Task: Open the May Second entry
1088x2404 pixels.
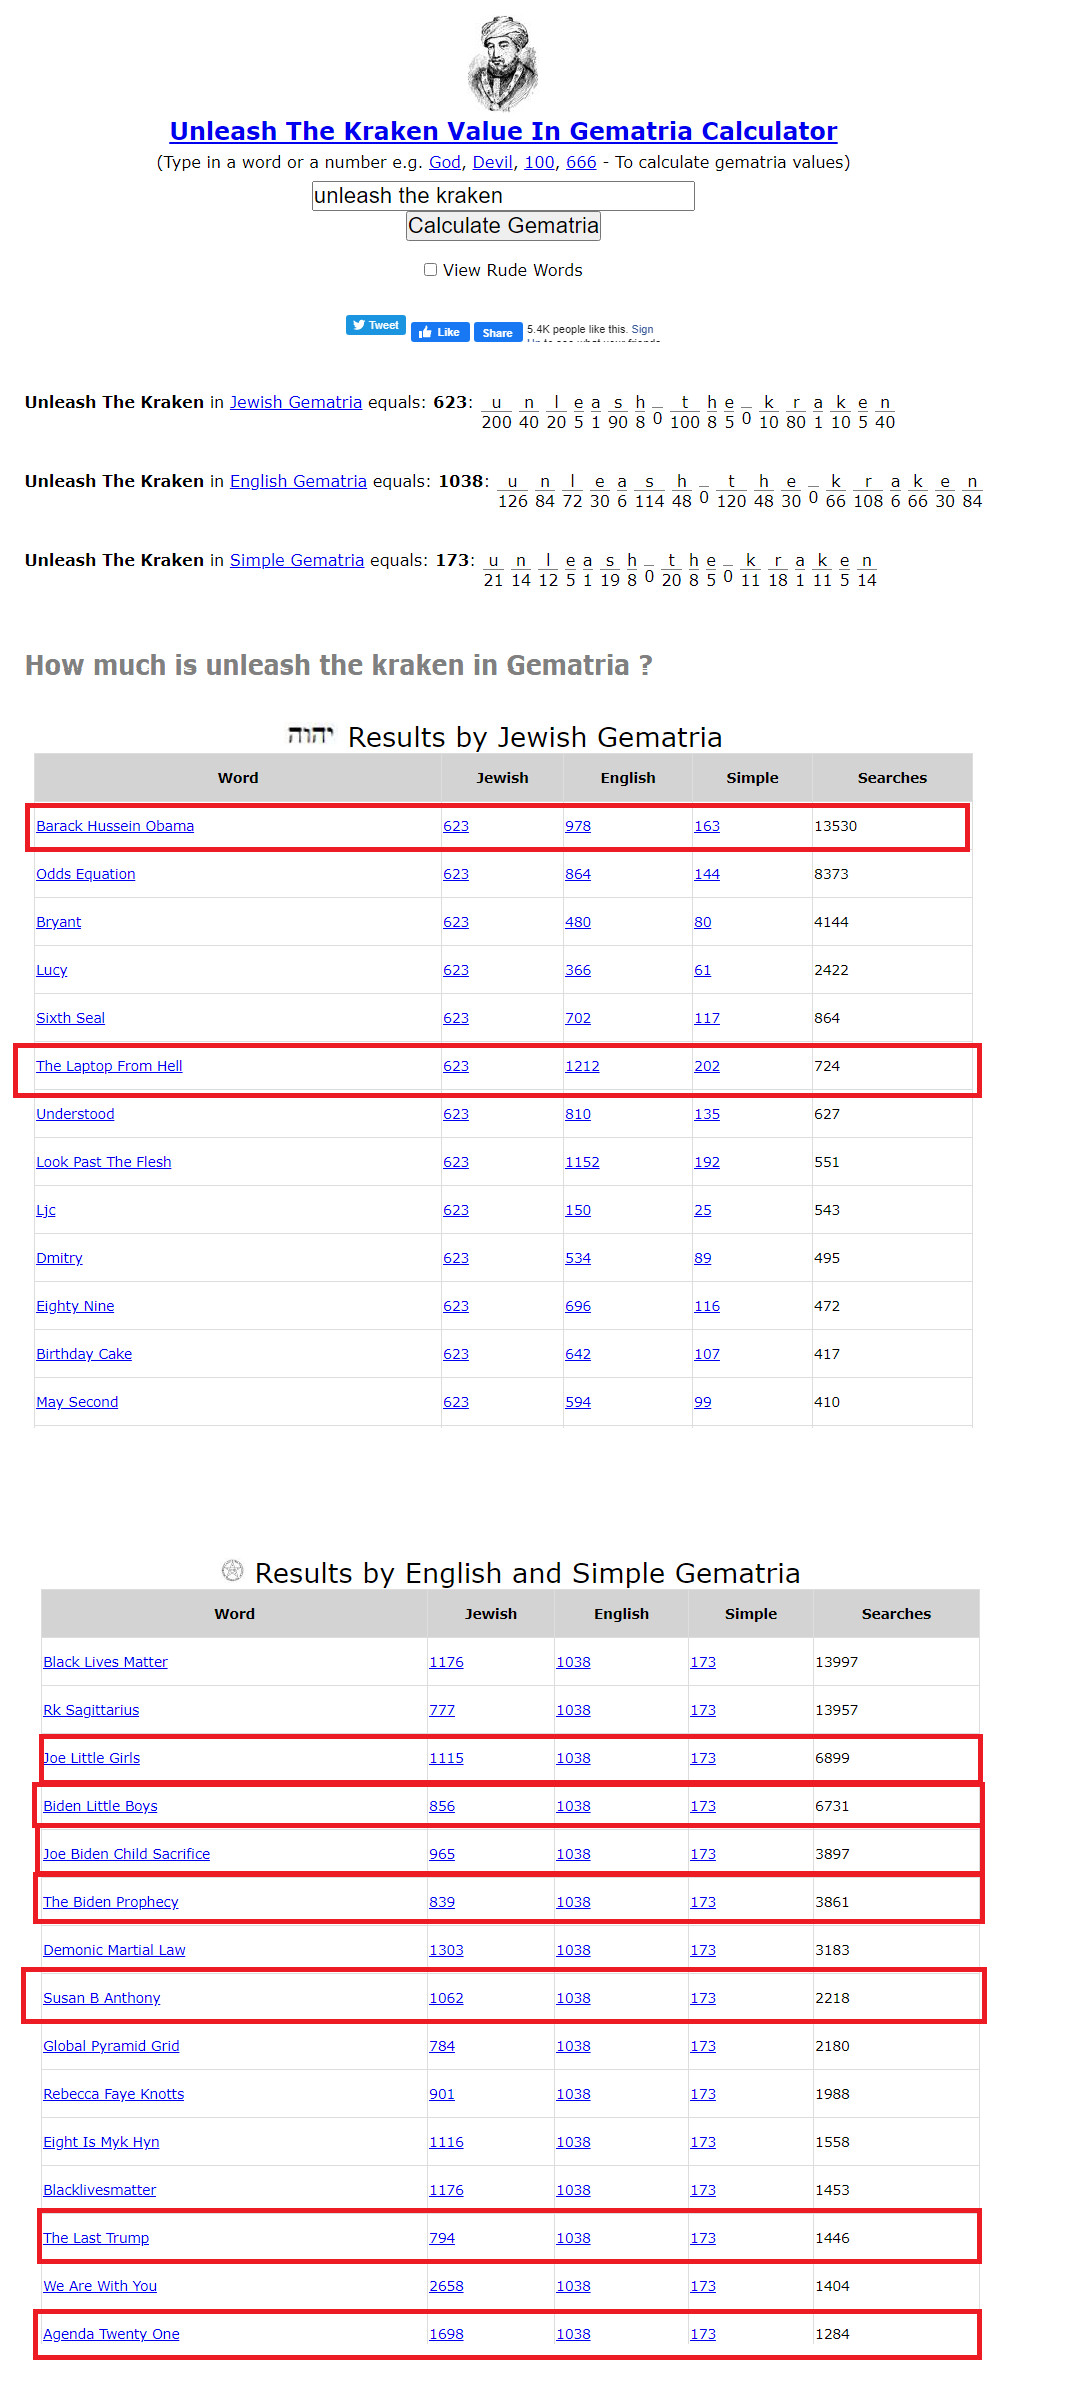Action: [77, 1402]
